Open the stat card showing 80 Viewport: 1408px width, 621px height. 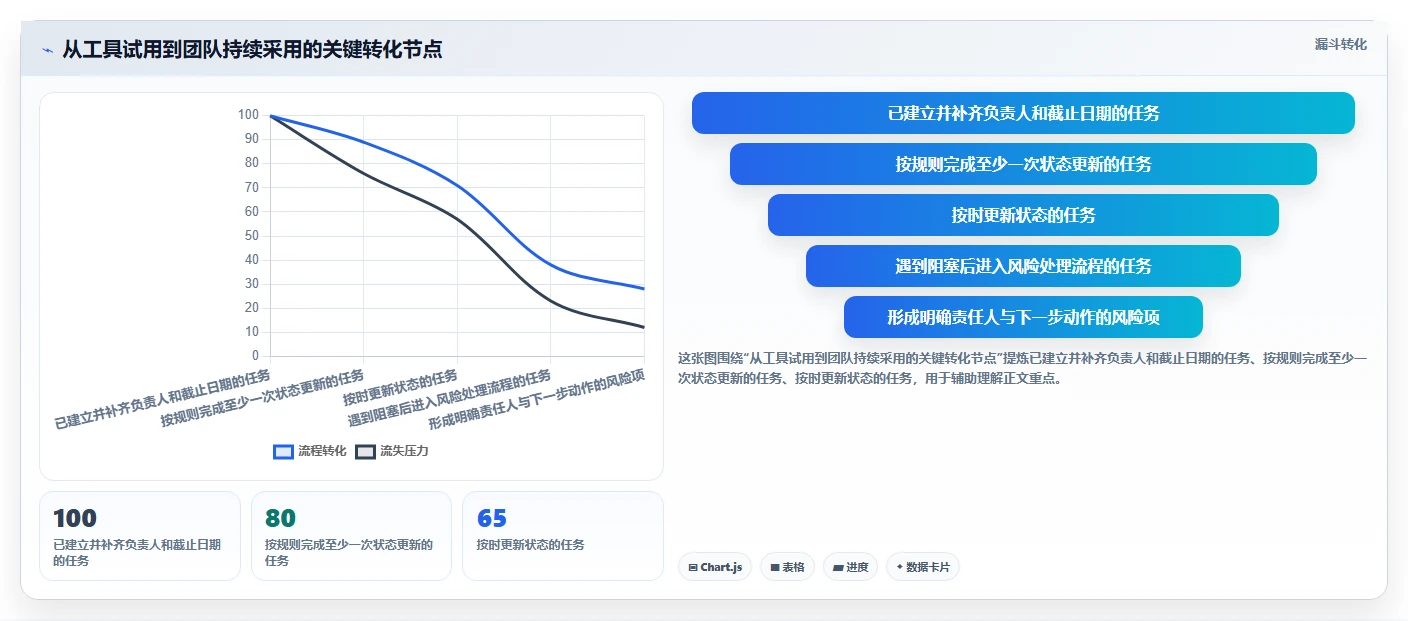pos(352,536)
